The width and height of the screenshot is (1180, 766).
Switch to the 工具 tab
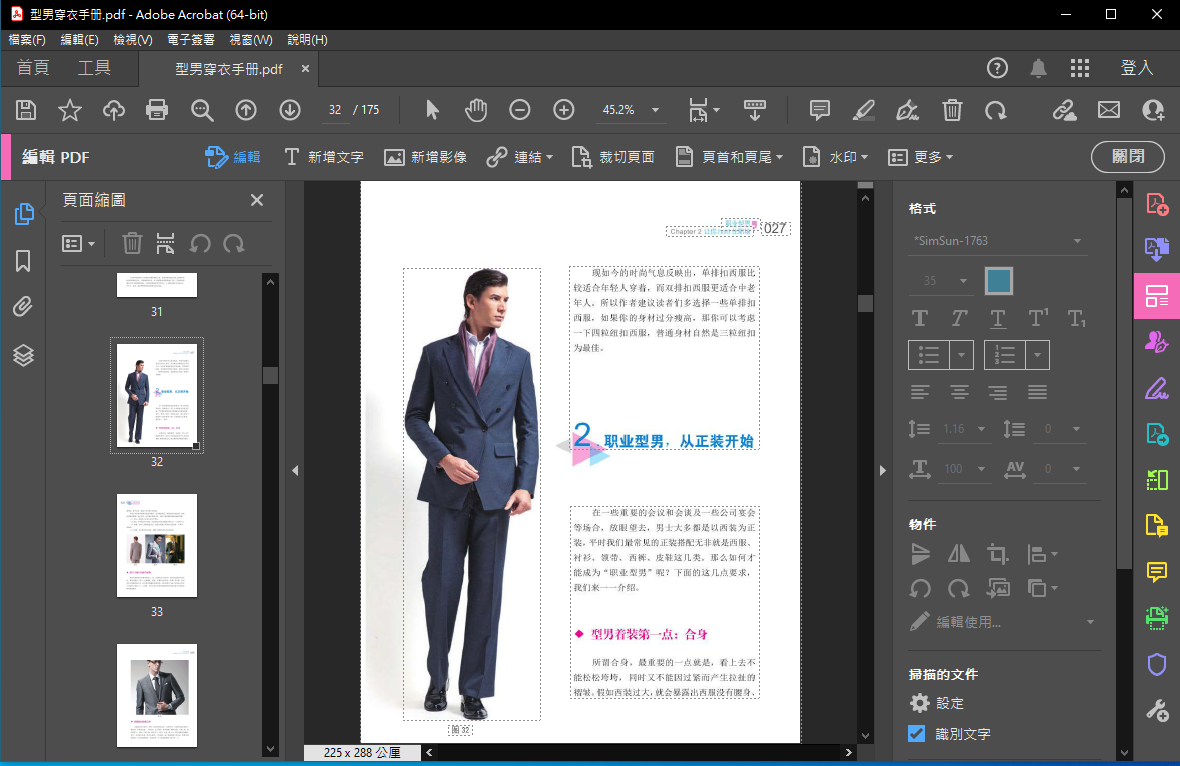95,68
